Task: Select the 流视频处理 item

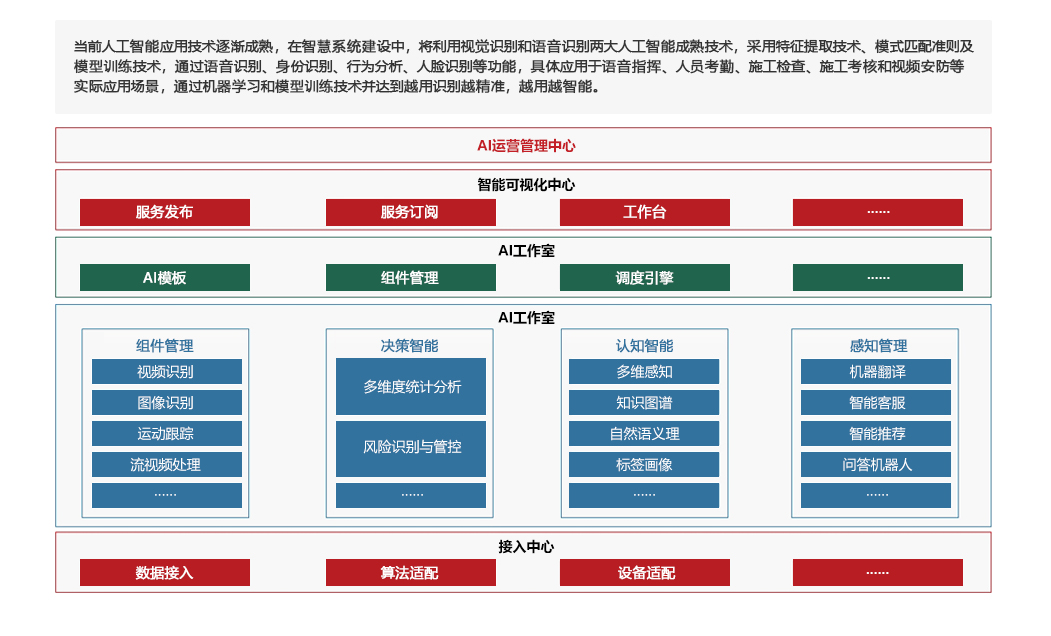Action: click(166, 465)
